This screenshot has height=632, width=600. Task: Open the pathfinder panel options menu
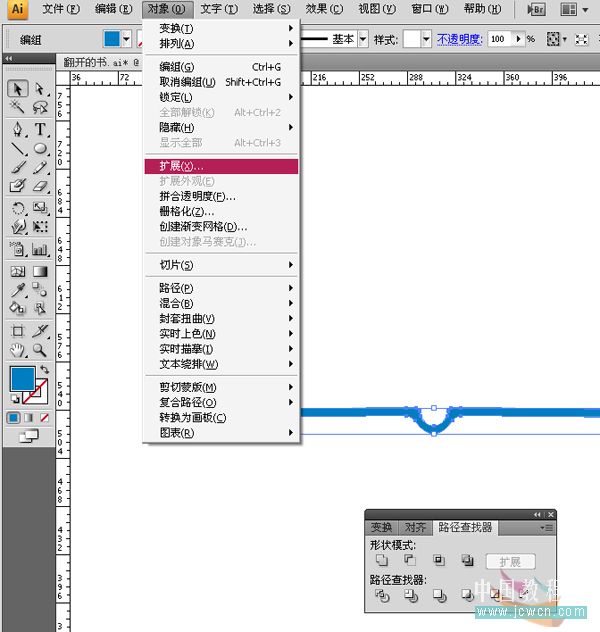pos(547,528)
